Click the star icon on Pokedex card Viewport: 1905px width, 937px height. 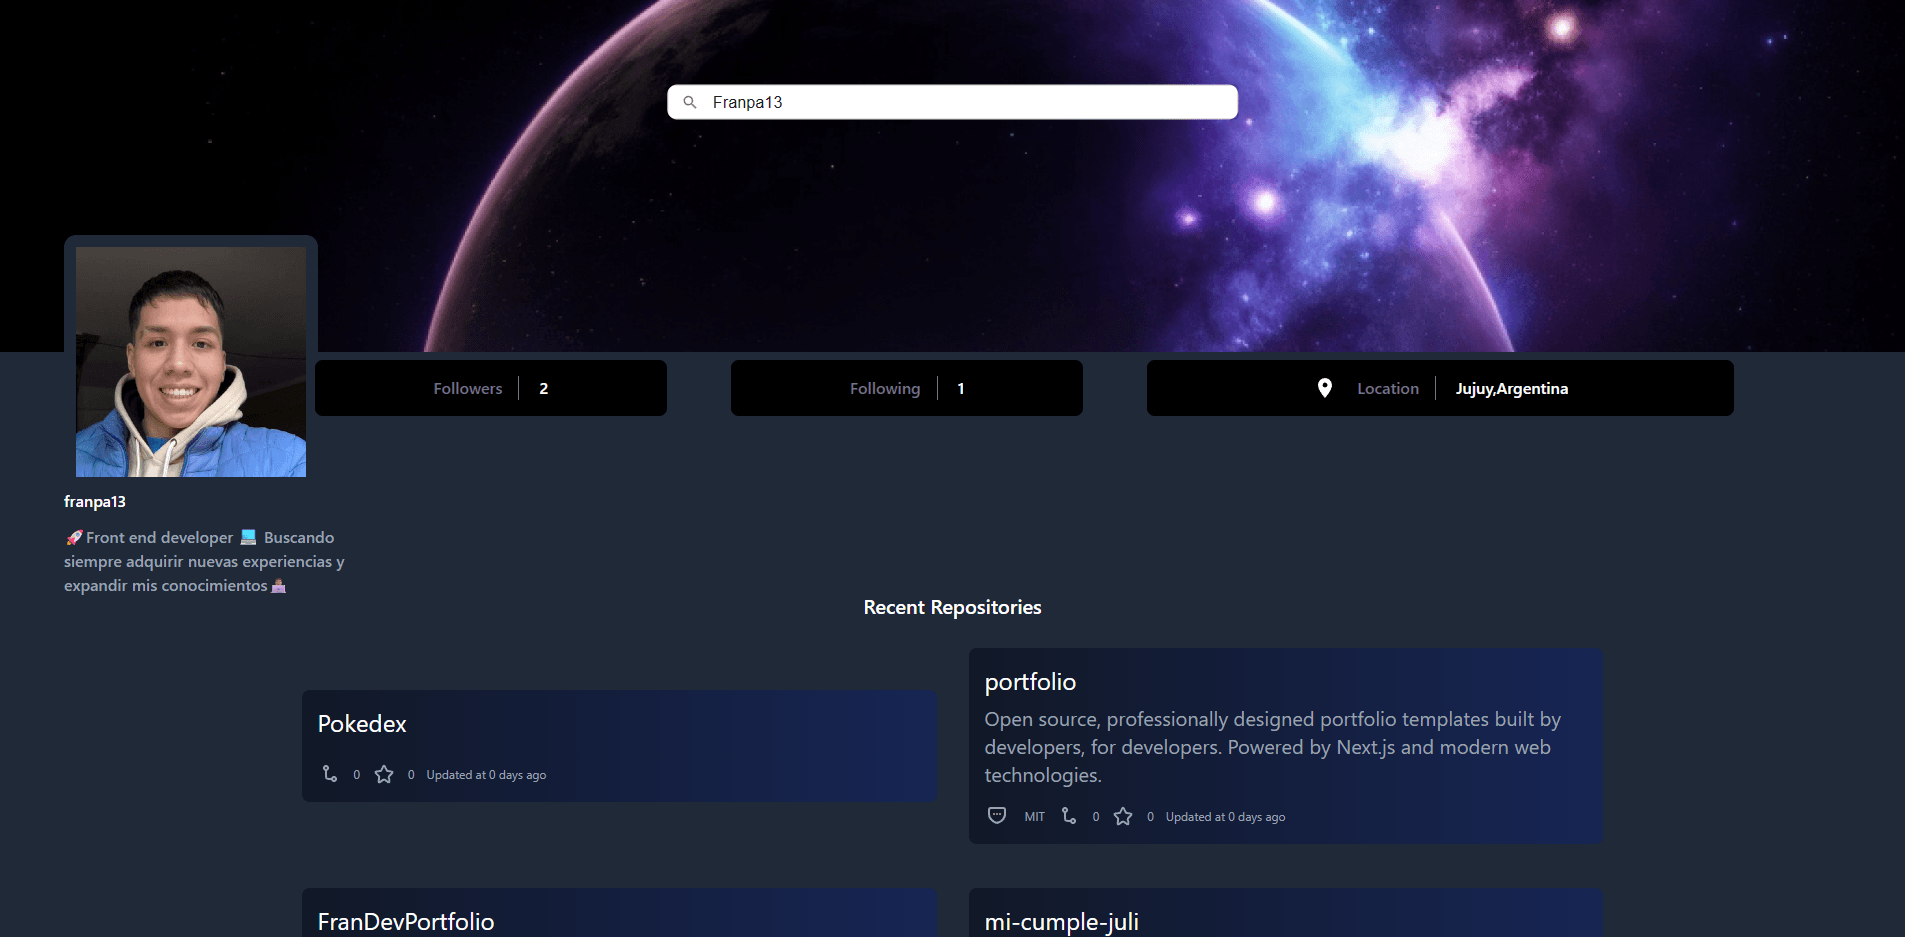click(384, 774)
